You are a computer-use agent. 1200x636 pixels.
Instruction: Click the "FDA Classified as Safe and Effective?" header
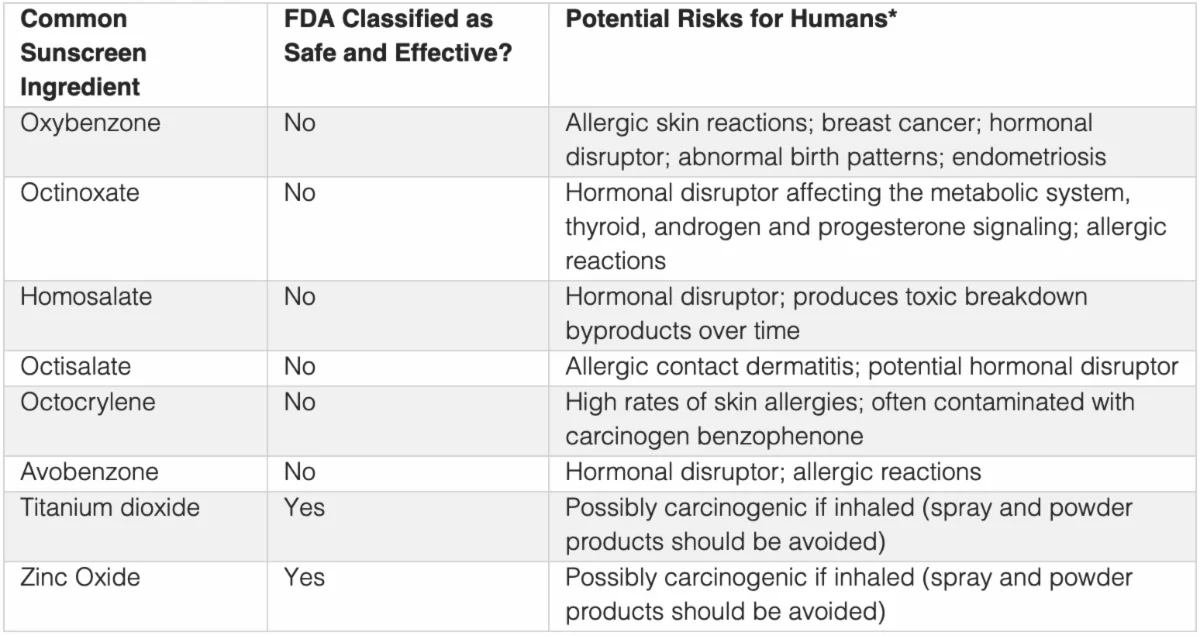coord(398,37)
